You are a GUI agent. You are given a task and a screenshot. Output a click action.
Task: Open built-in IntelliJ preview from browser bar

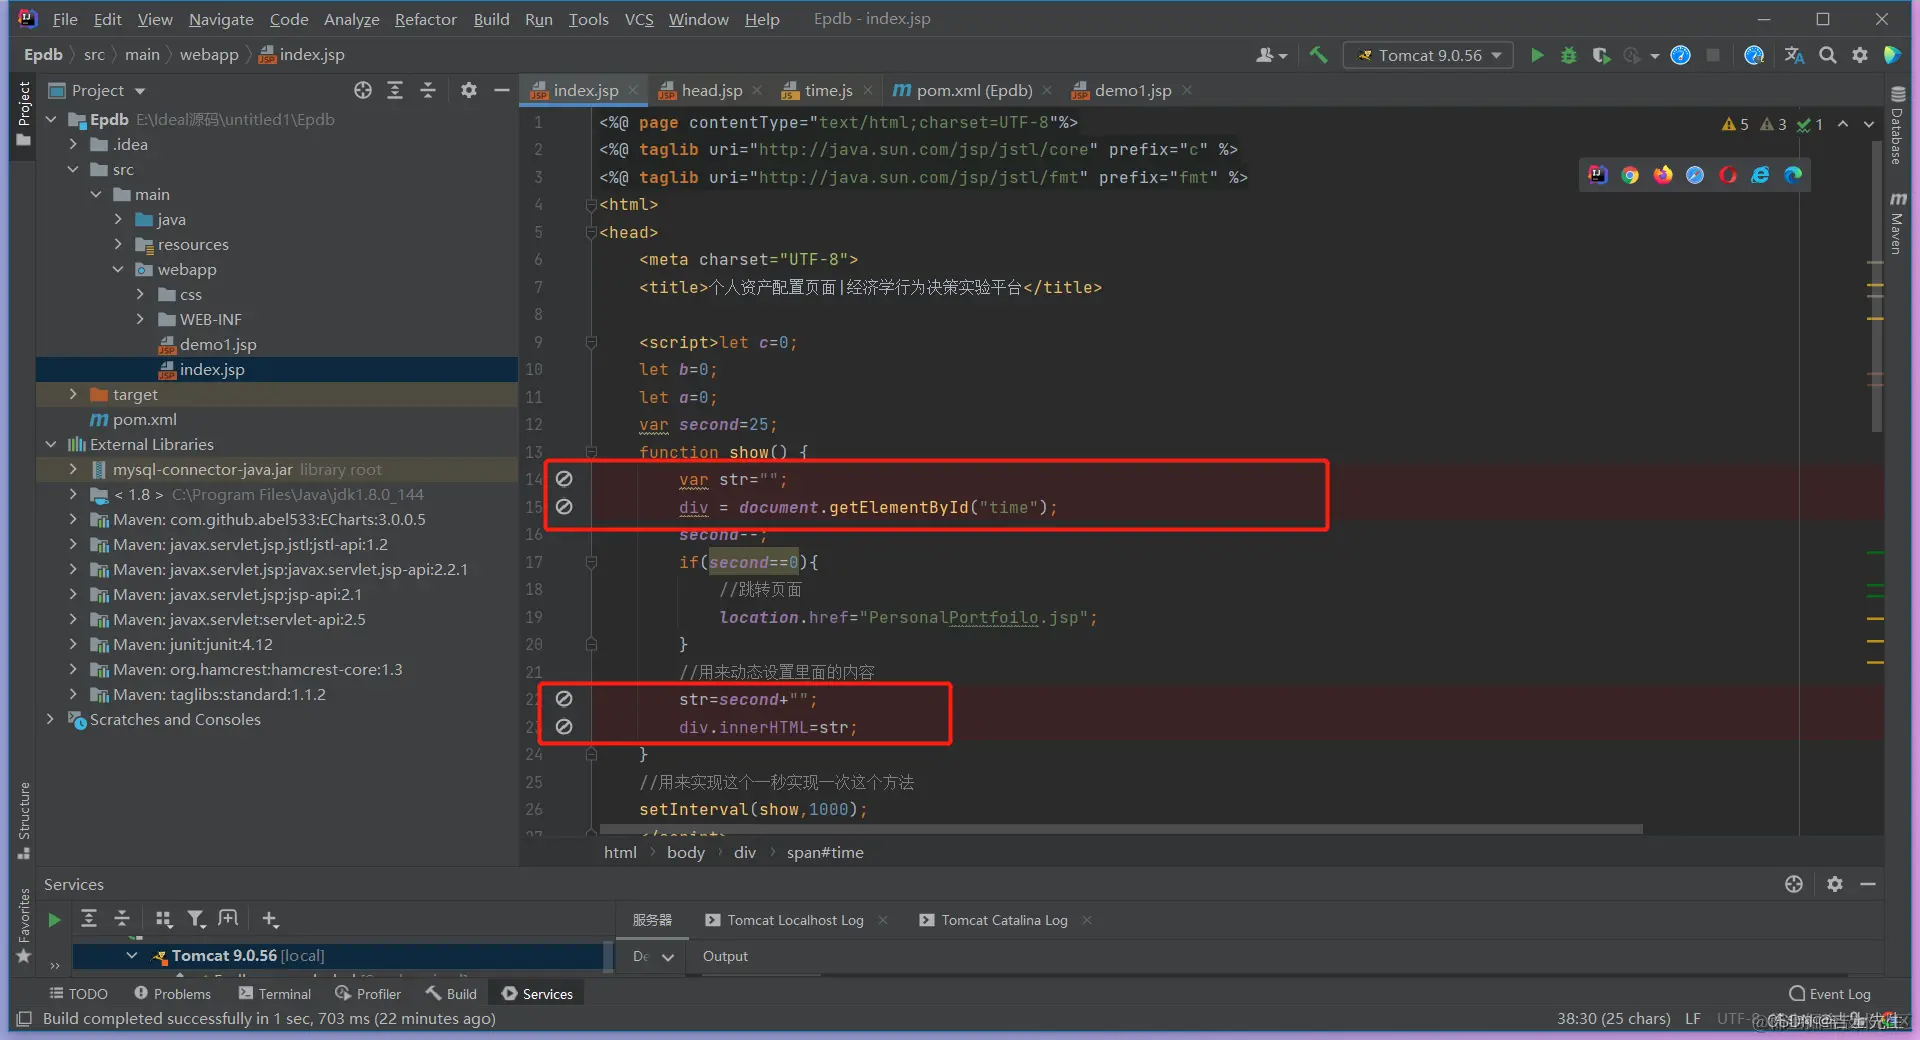[1598, 175]
